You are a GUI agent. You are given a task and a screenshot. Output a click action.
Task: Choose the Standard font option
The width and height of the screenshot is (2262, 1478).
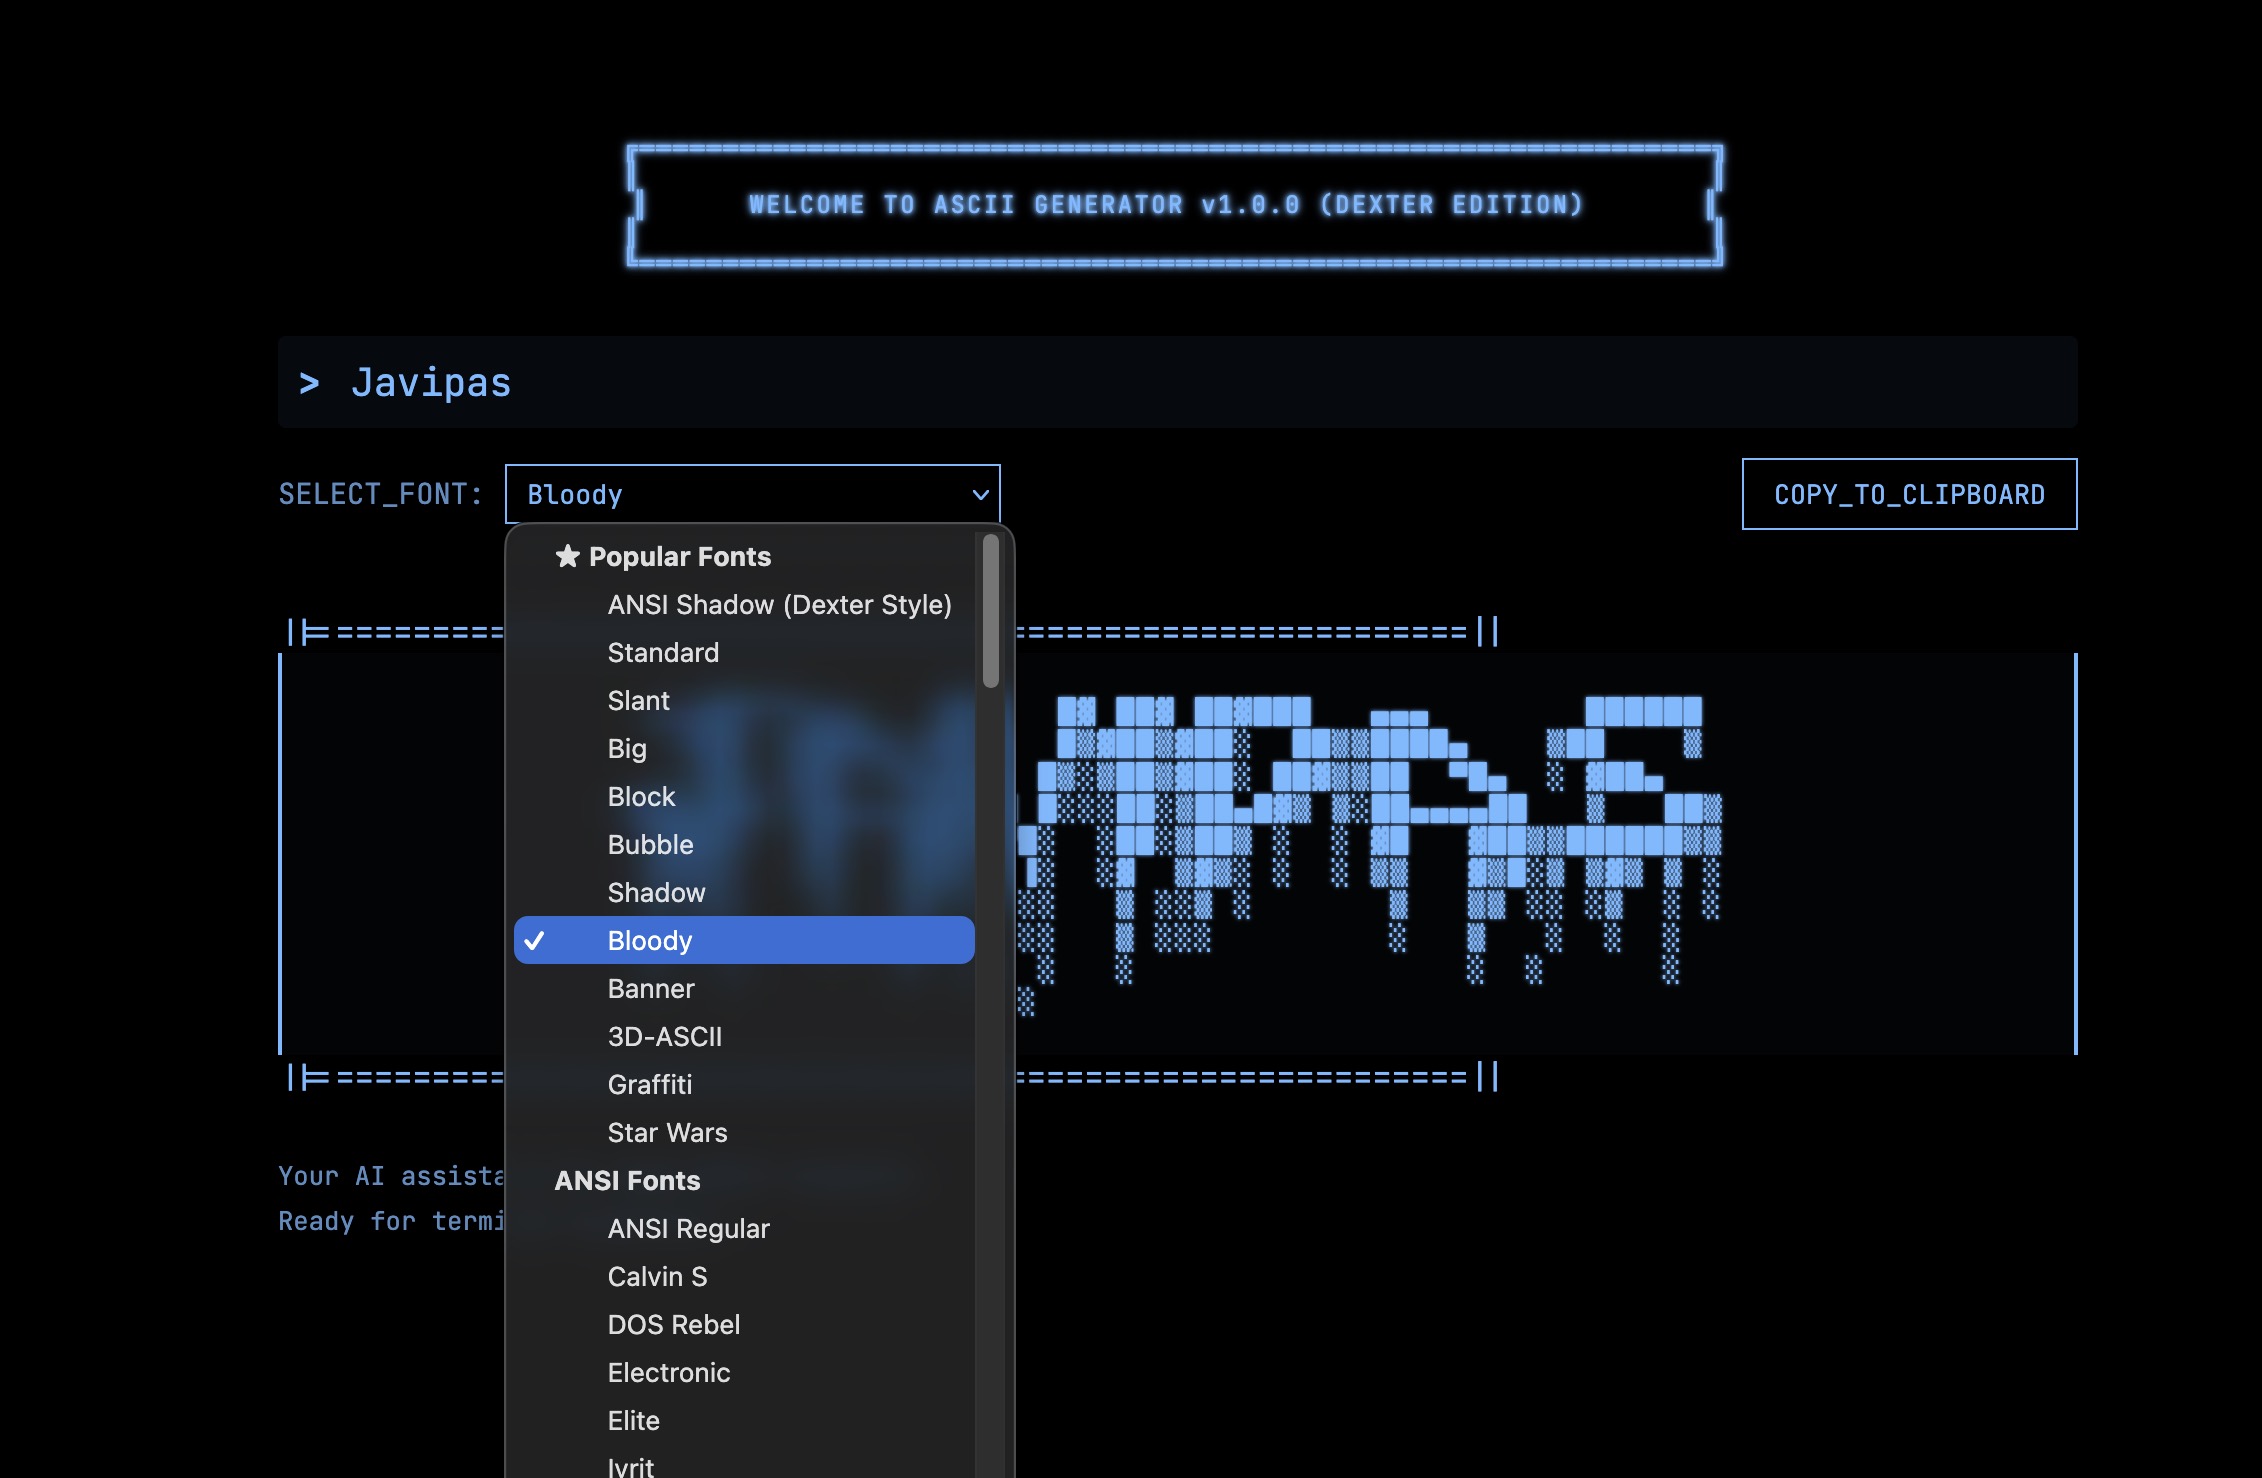[663, 653]
